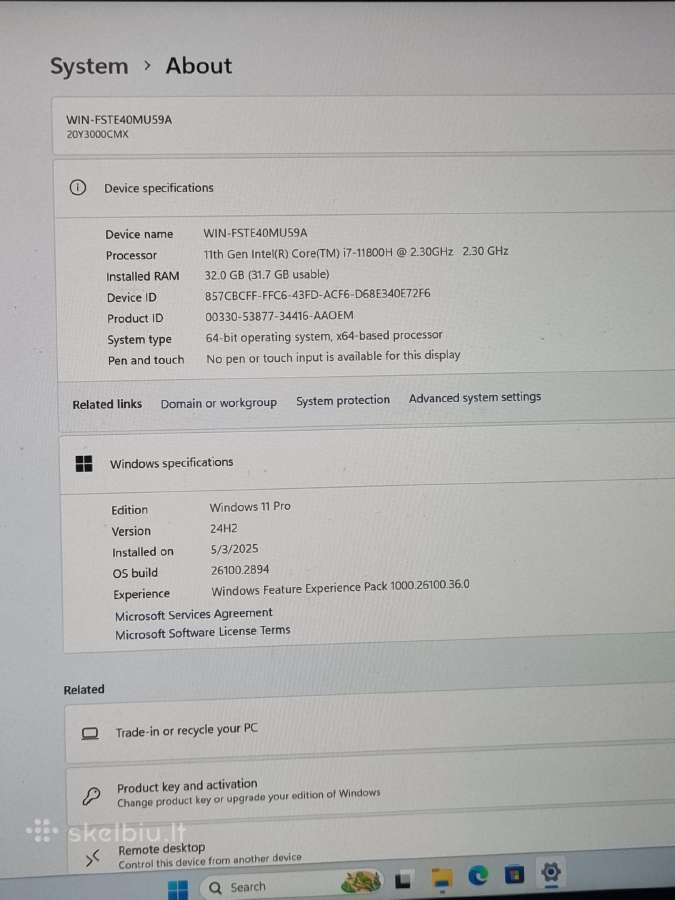Click the Related links label

click(107, 404)
